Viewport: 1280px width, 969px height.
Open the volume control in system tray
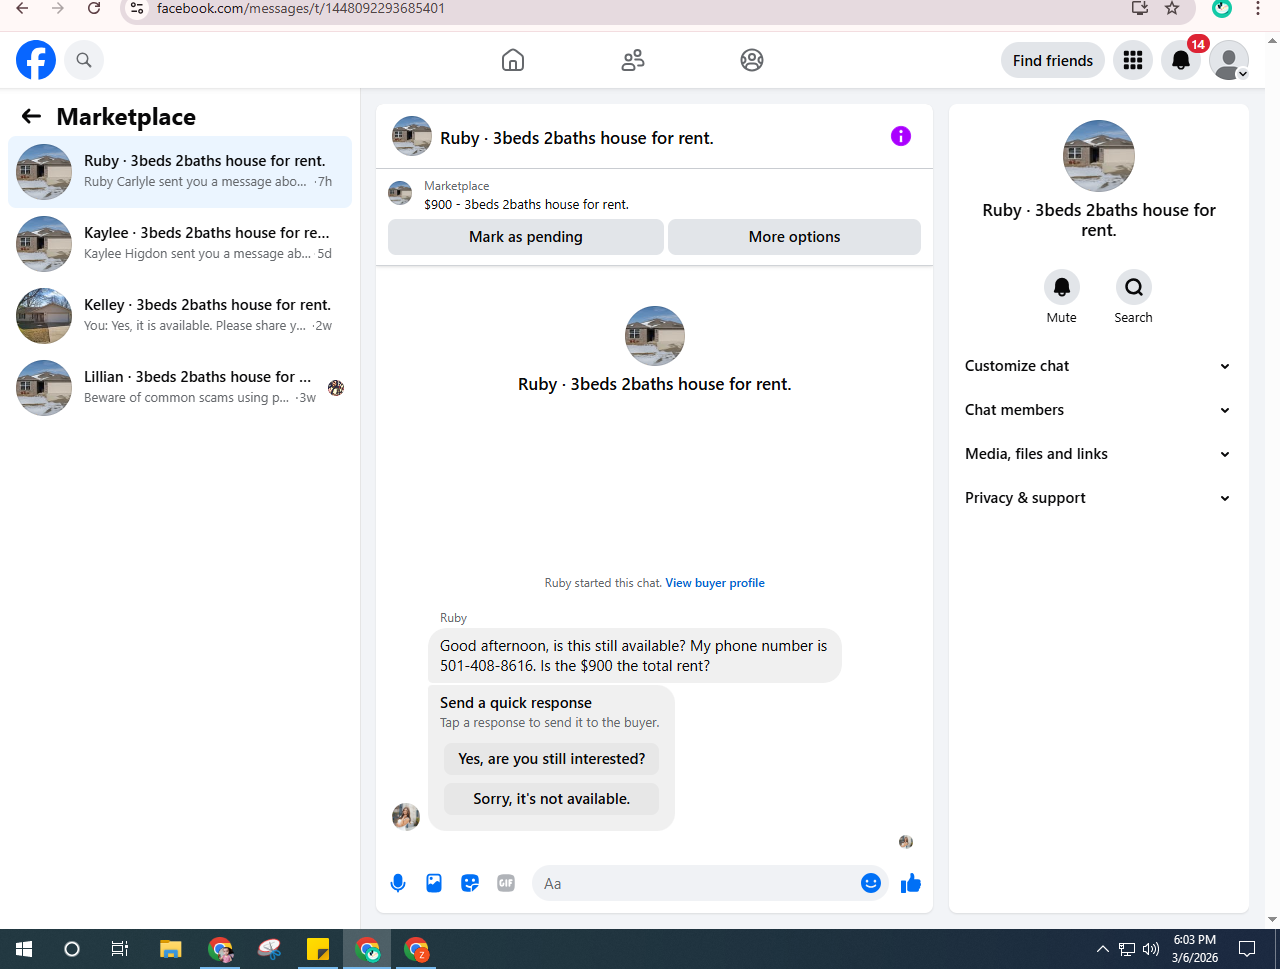pyautogui.click(x=1151, y=949)
